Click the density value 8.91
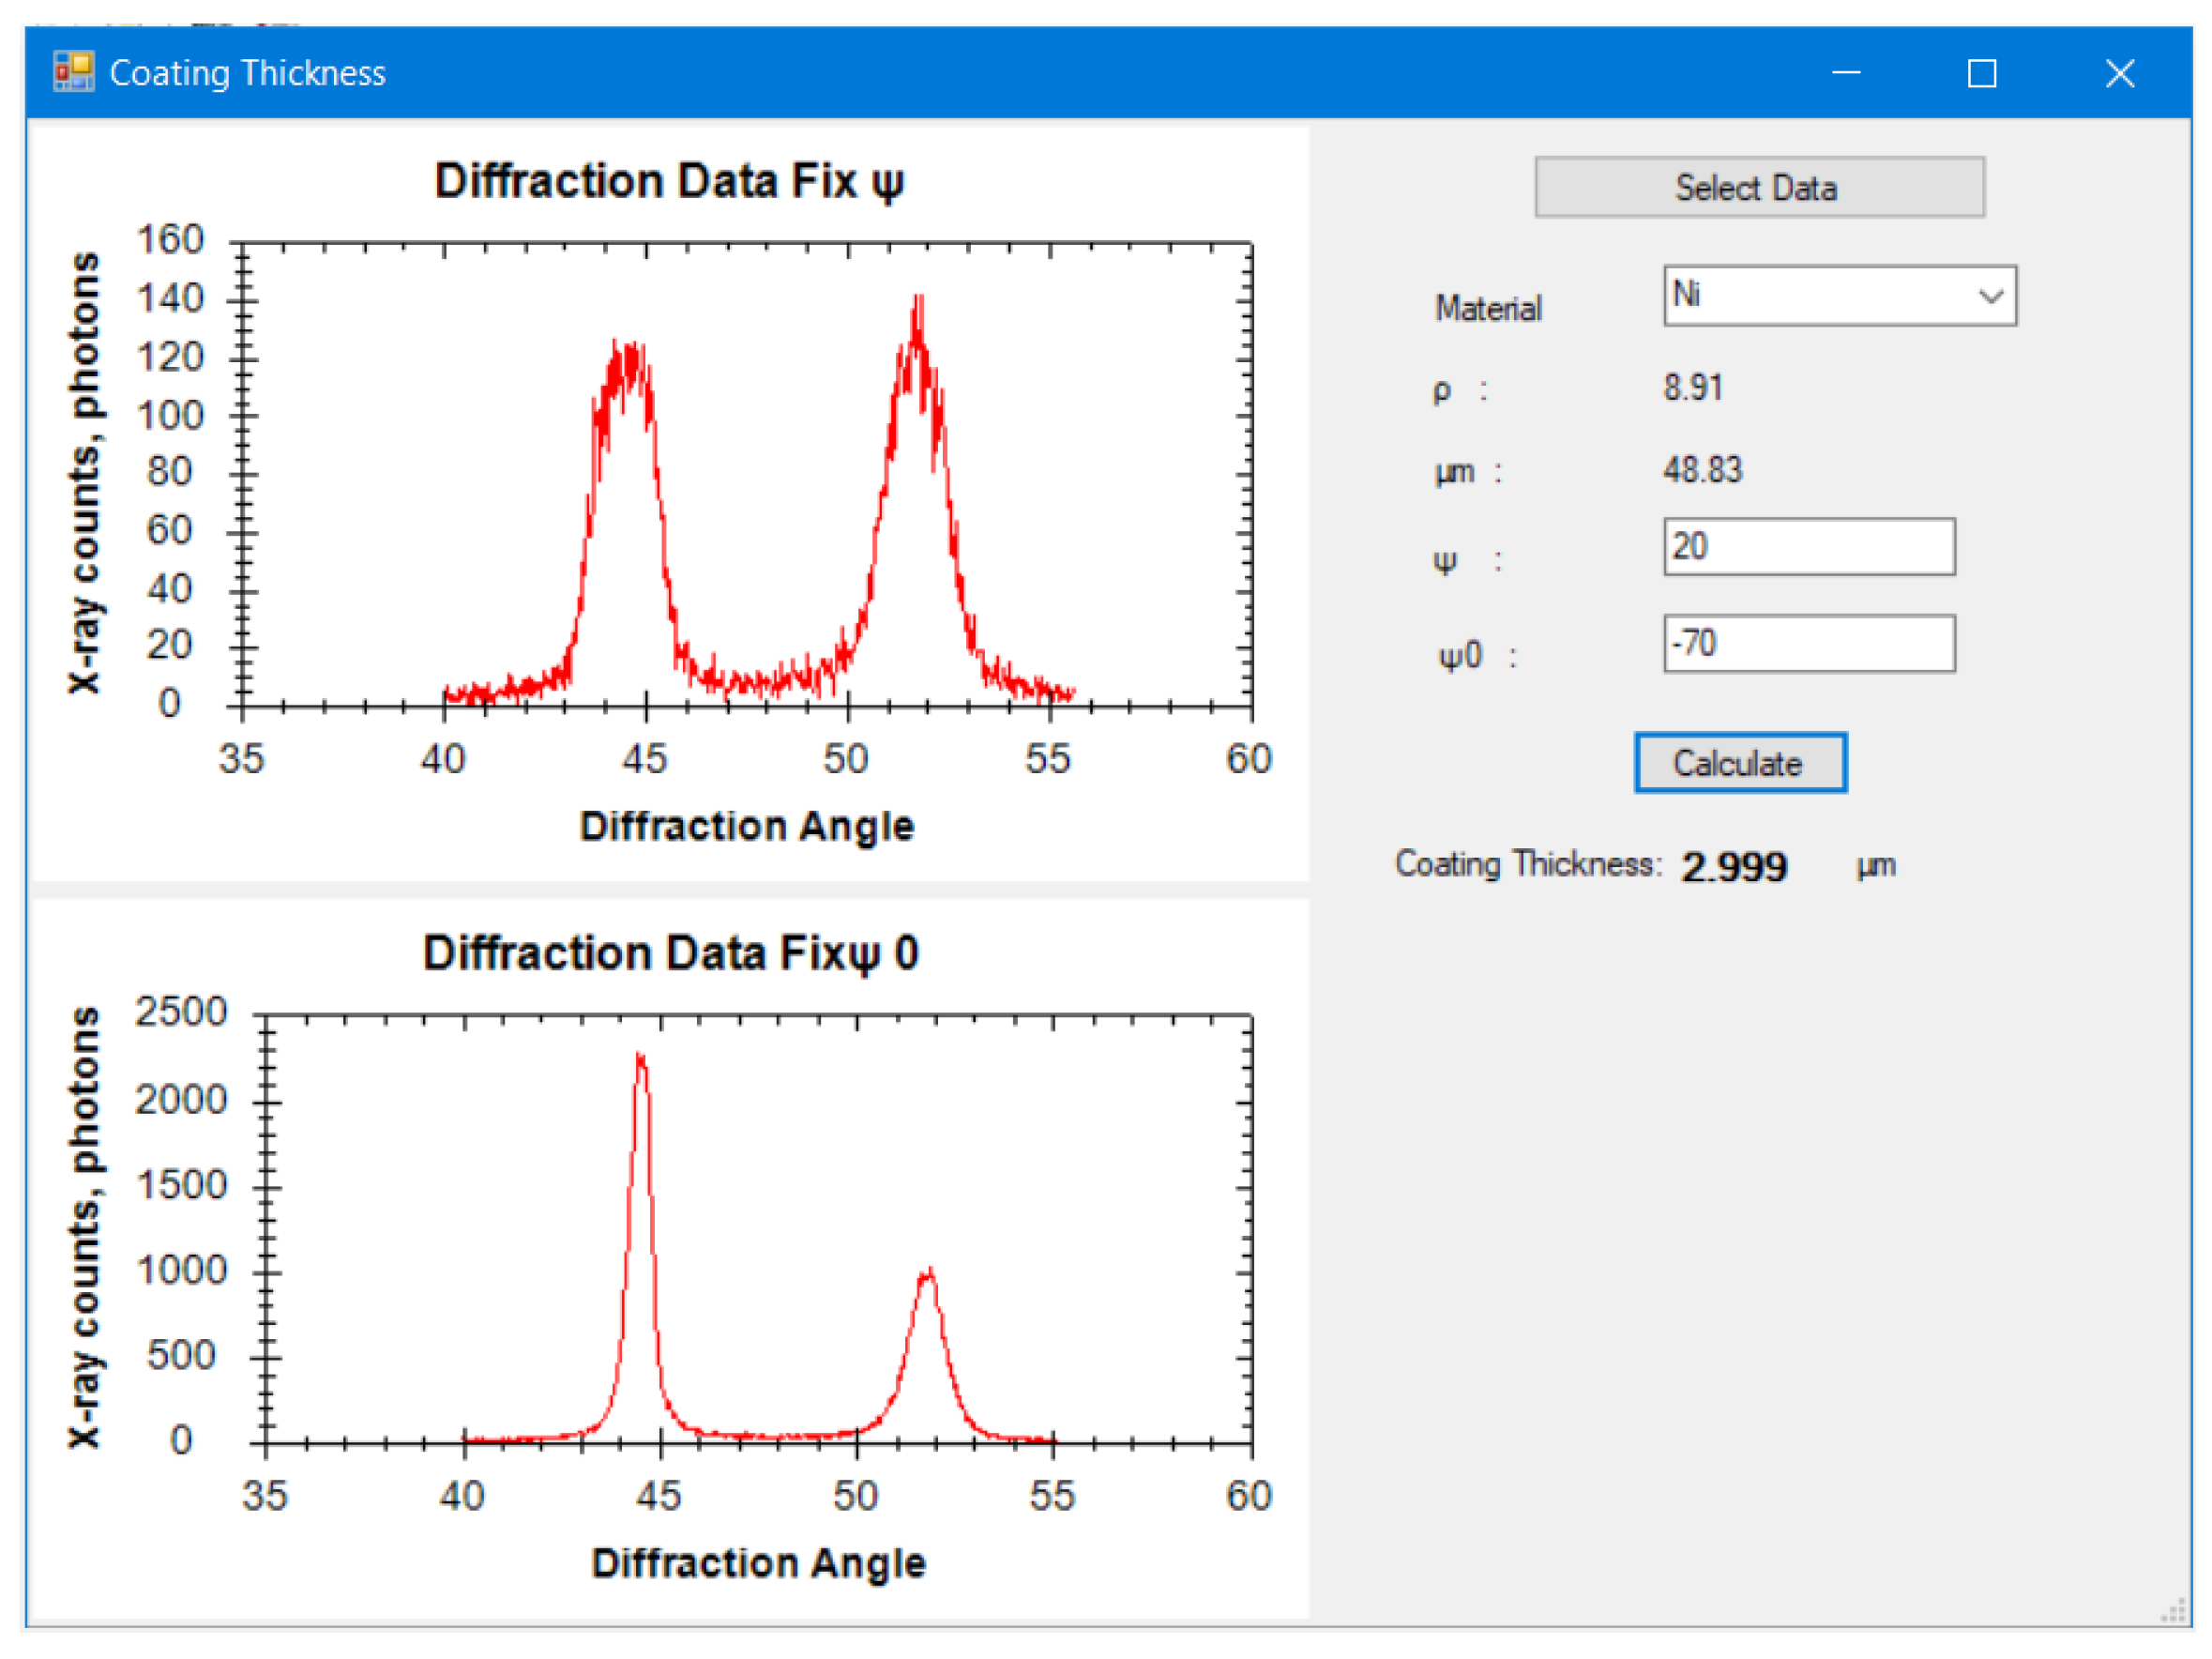 [x=1693, y=387]
